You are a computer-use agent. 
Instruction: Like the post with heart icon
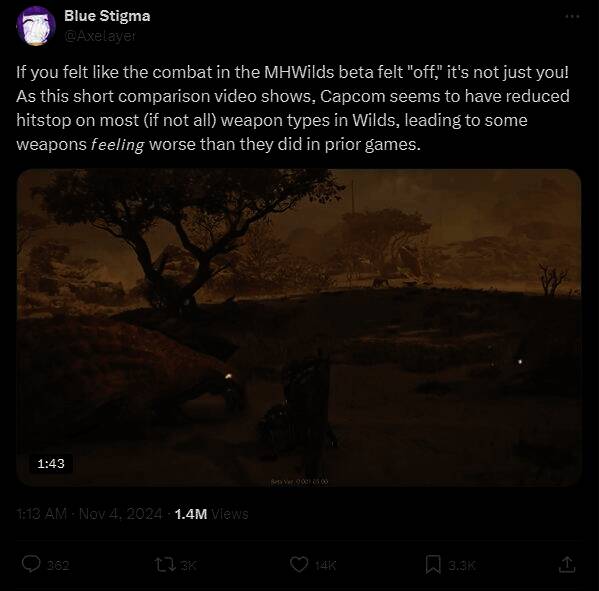pyautogui.click(x=299, y=564)
